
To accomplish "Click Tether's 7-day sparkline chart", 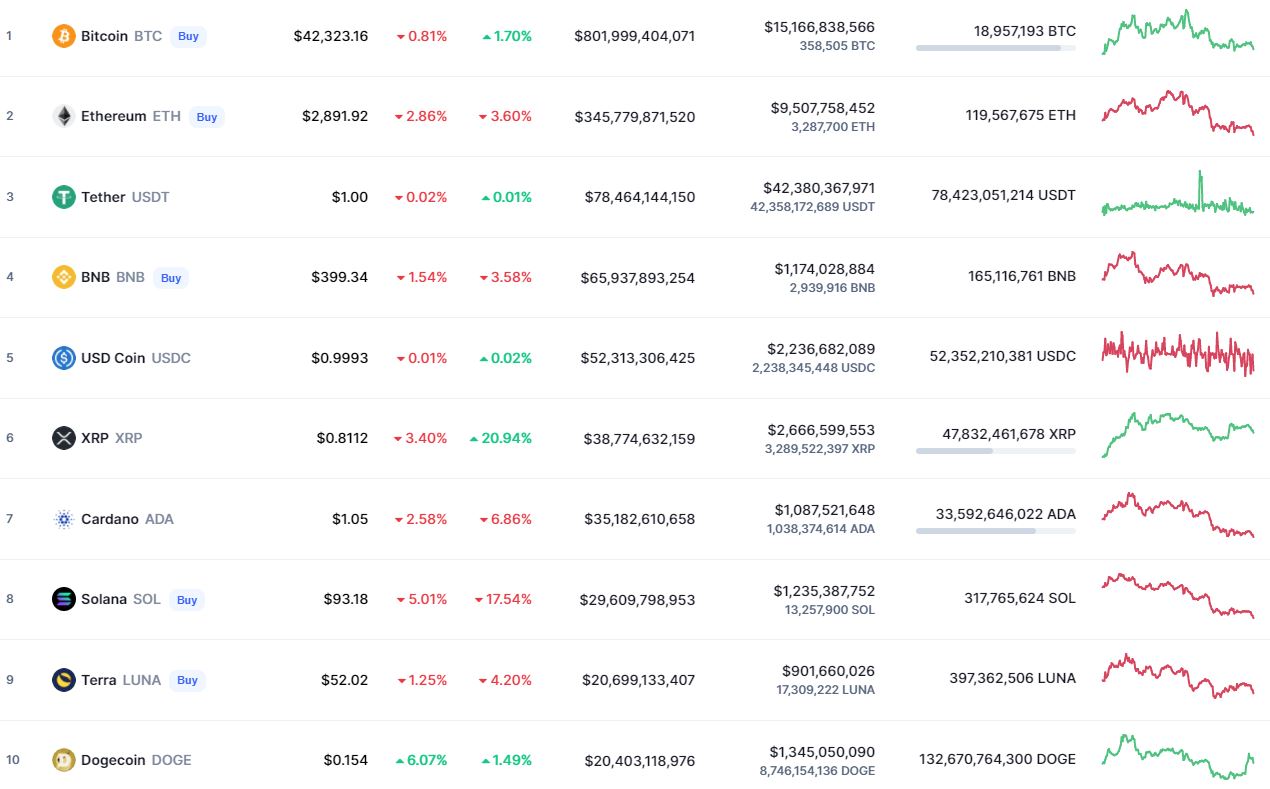I will [x=1177, y=197].
